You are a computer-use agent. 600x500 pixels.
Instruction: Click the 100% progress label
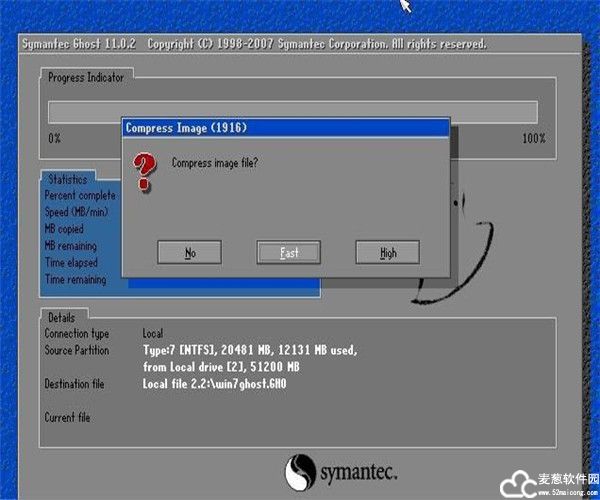(533, 138)
